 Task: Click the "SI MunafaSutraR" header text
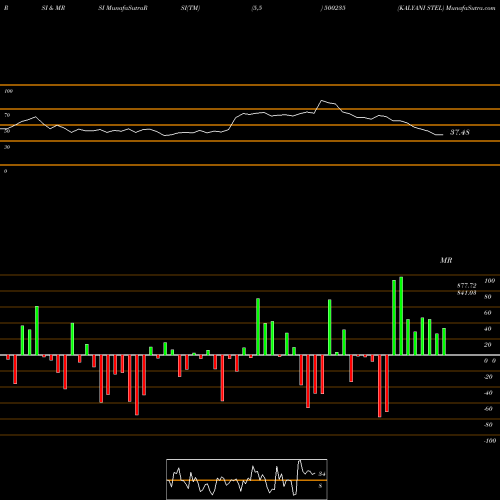(123, 8)
